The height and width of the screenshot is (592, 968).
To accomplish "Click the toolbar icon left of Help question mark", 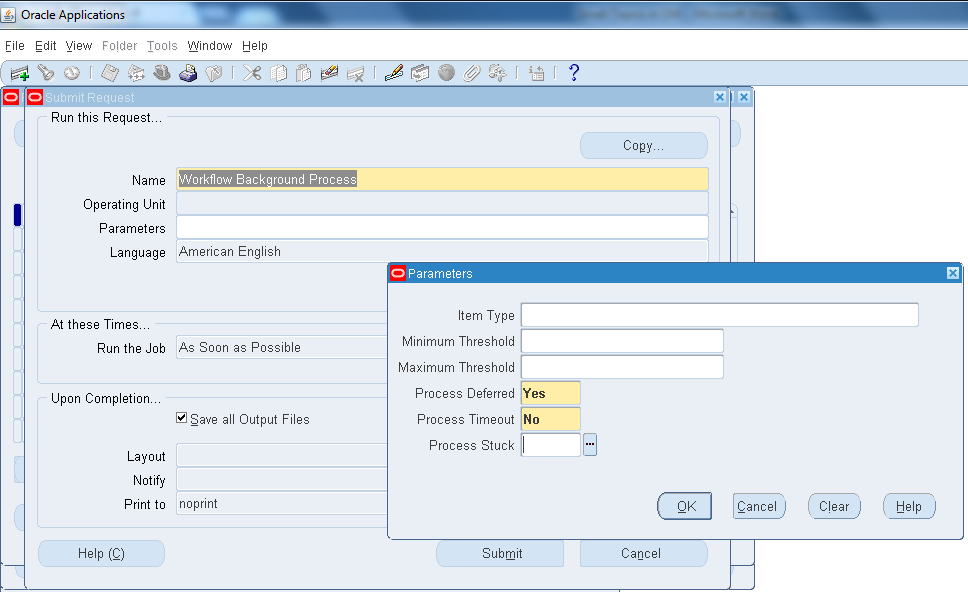I will (x=536, y=73).
